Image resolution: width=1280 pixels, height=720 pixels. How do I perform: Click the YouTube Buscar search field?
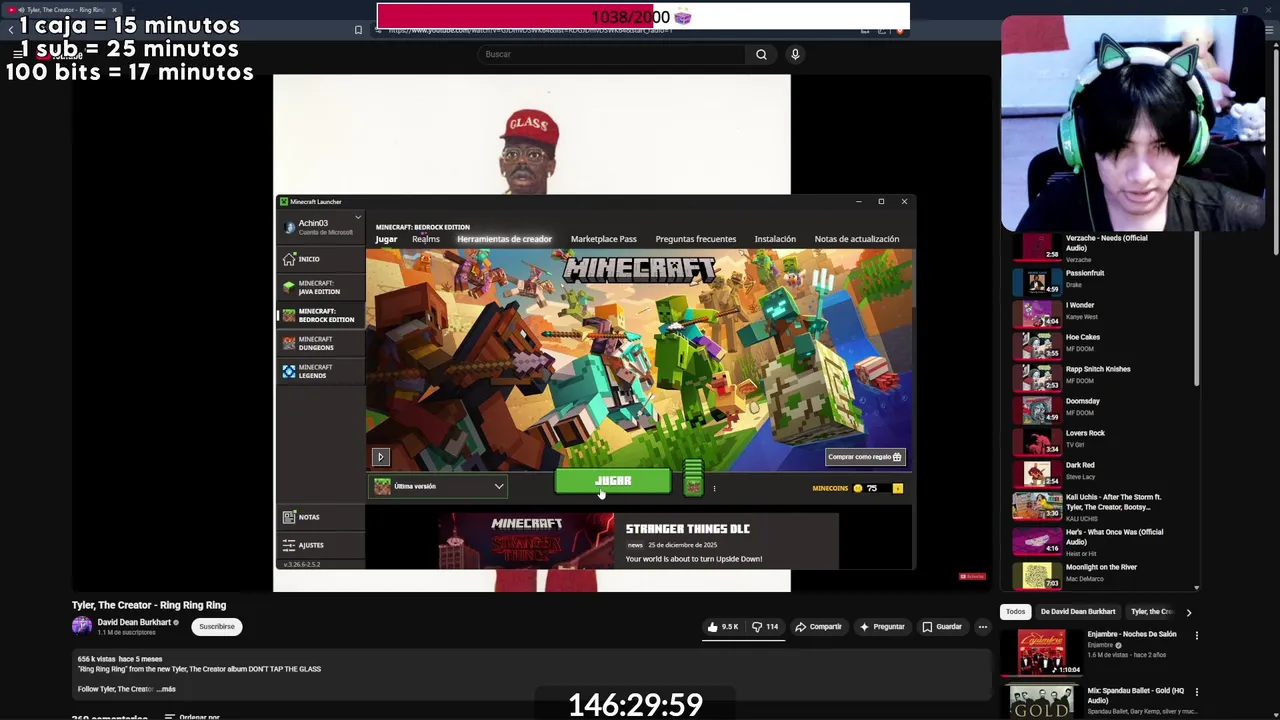click(612, 54)
